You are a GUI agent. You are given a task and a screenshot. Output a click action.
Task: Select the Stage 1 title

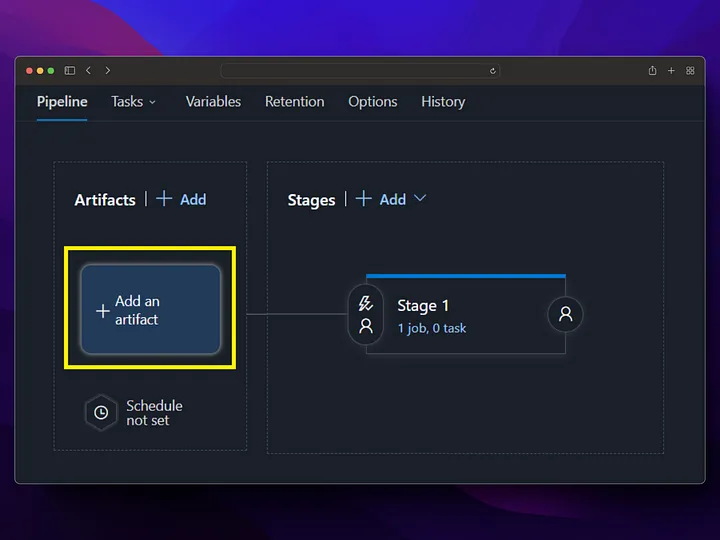coord(422,305)
